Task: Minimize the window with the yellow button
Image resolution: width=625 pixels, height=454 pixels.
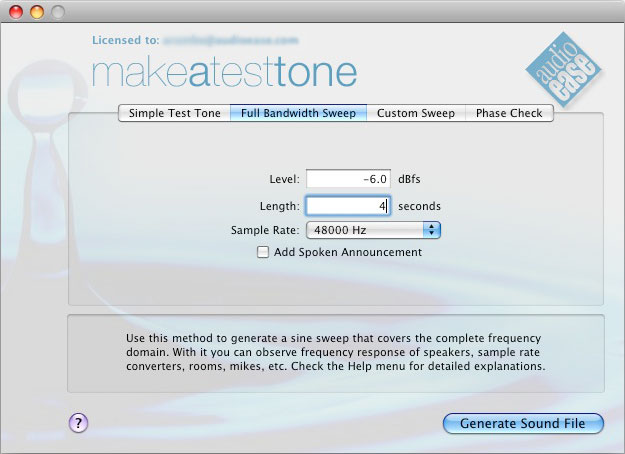Action: pyautogui.click(x=37, y=12)
